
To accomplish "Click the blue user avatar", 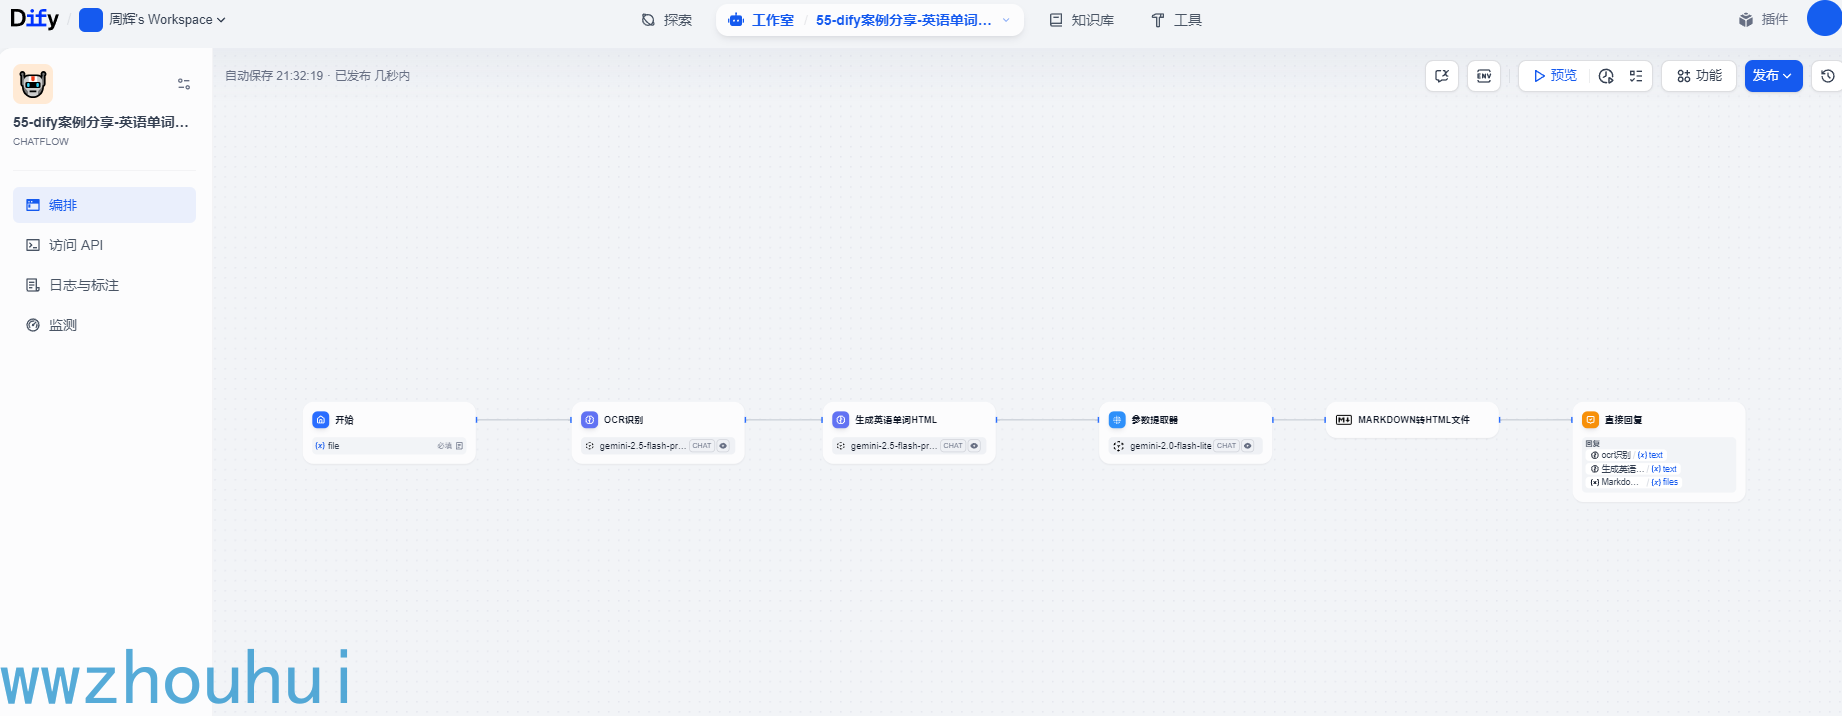I will pyautogui.click(x=1824, y=19).
